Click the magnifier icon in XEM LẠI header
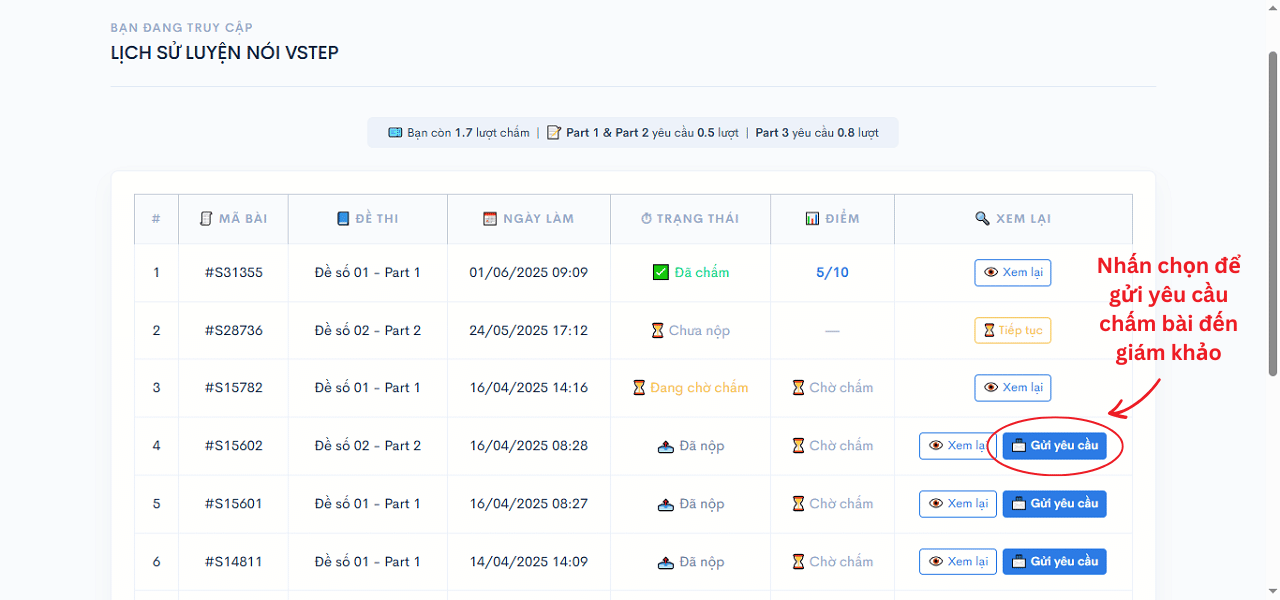 pos(982,218)
